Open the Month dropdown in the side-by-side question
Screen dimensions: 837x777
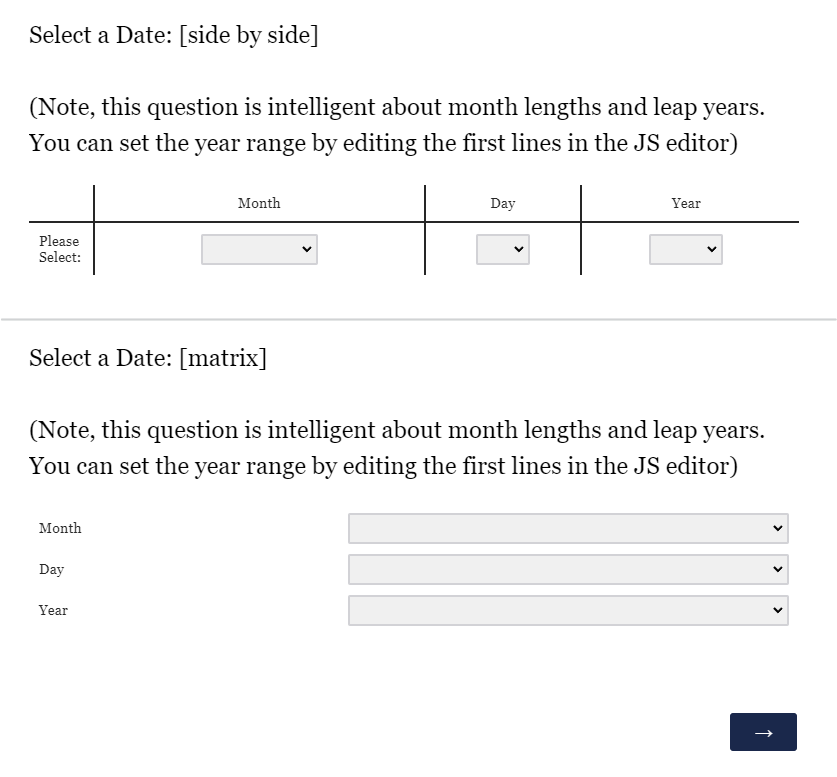(259, 249)
